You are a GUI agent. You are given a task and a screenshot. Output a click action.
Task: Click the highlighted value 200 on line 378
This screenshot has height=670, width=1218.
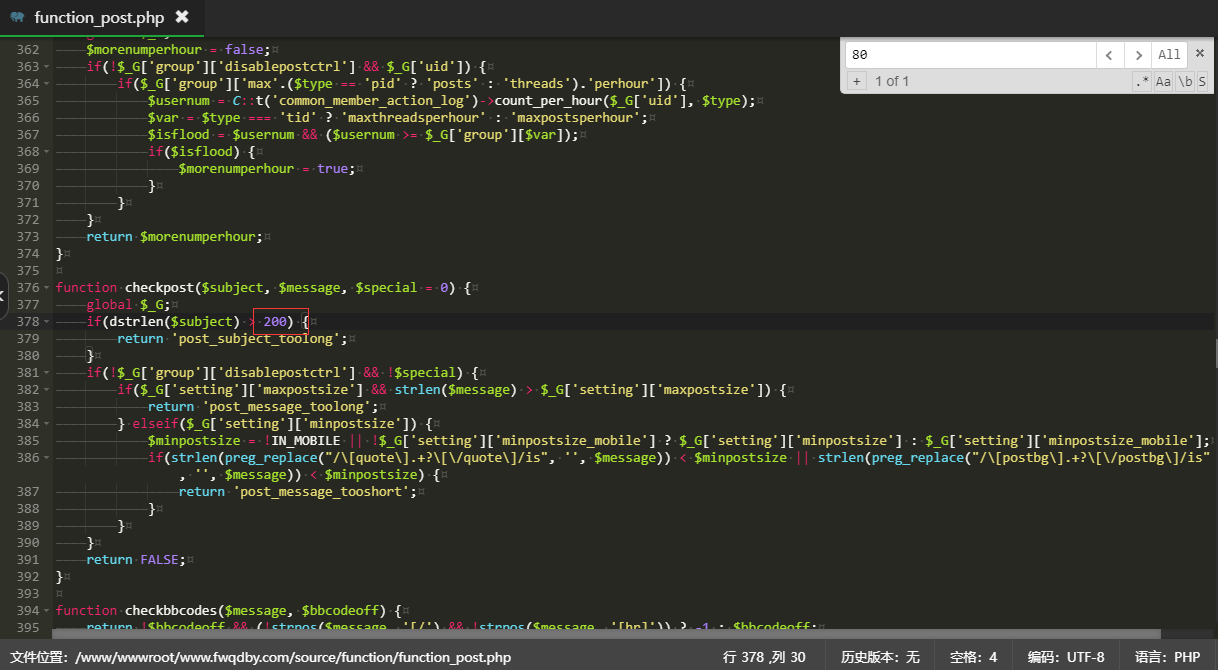tap(276, 322)
